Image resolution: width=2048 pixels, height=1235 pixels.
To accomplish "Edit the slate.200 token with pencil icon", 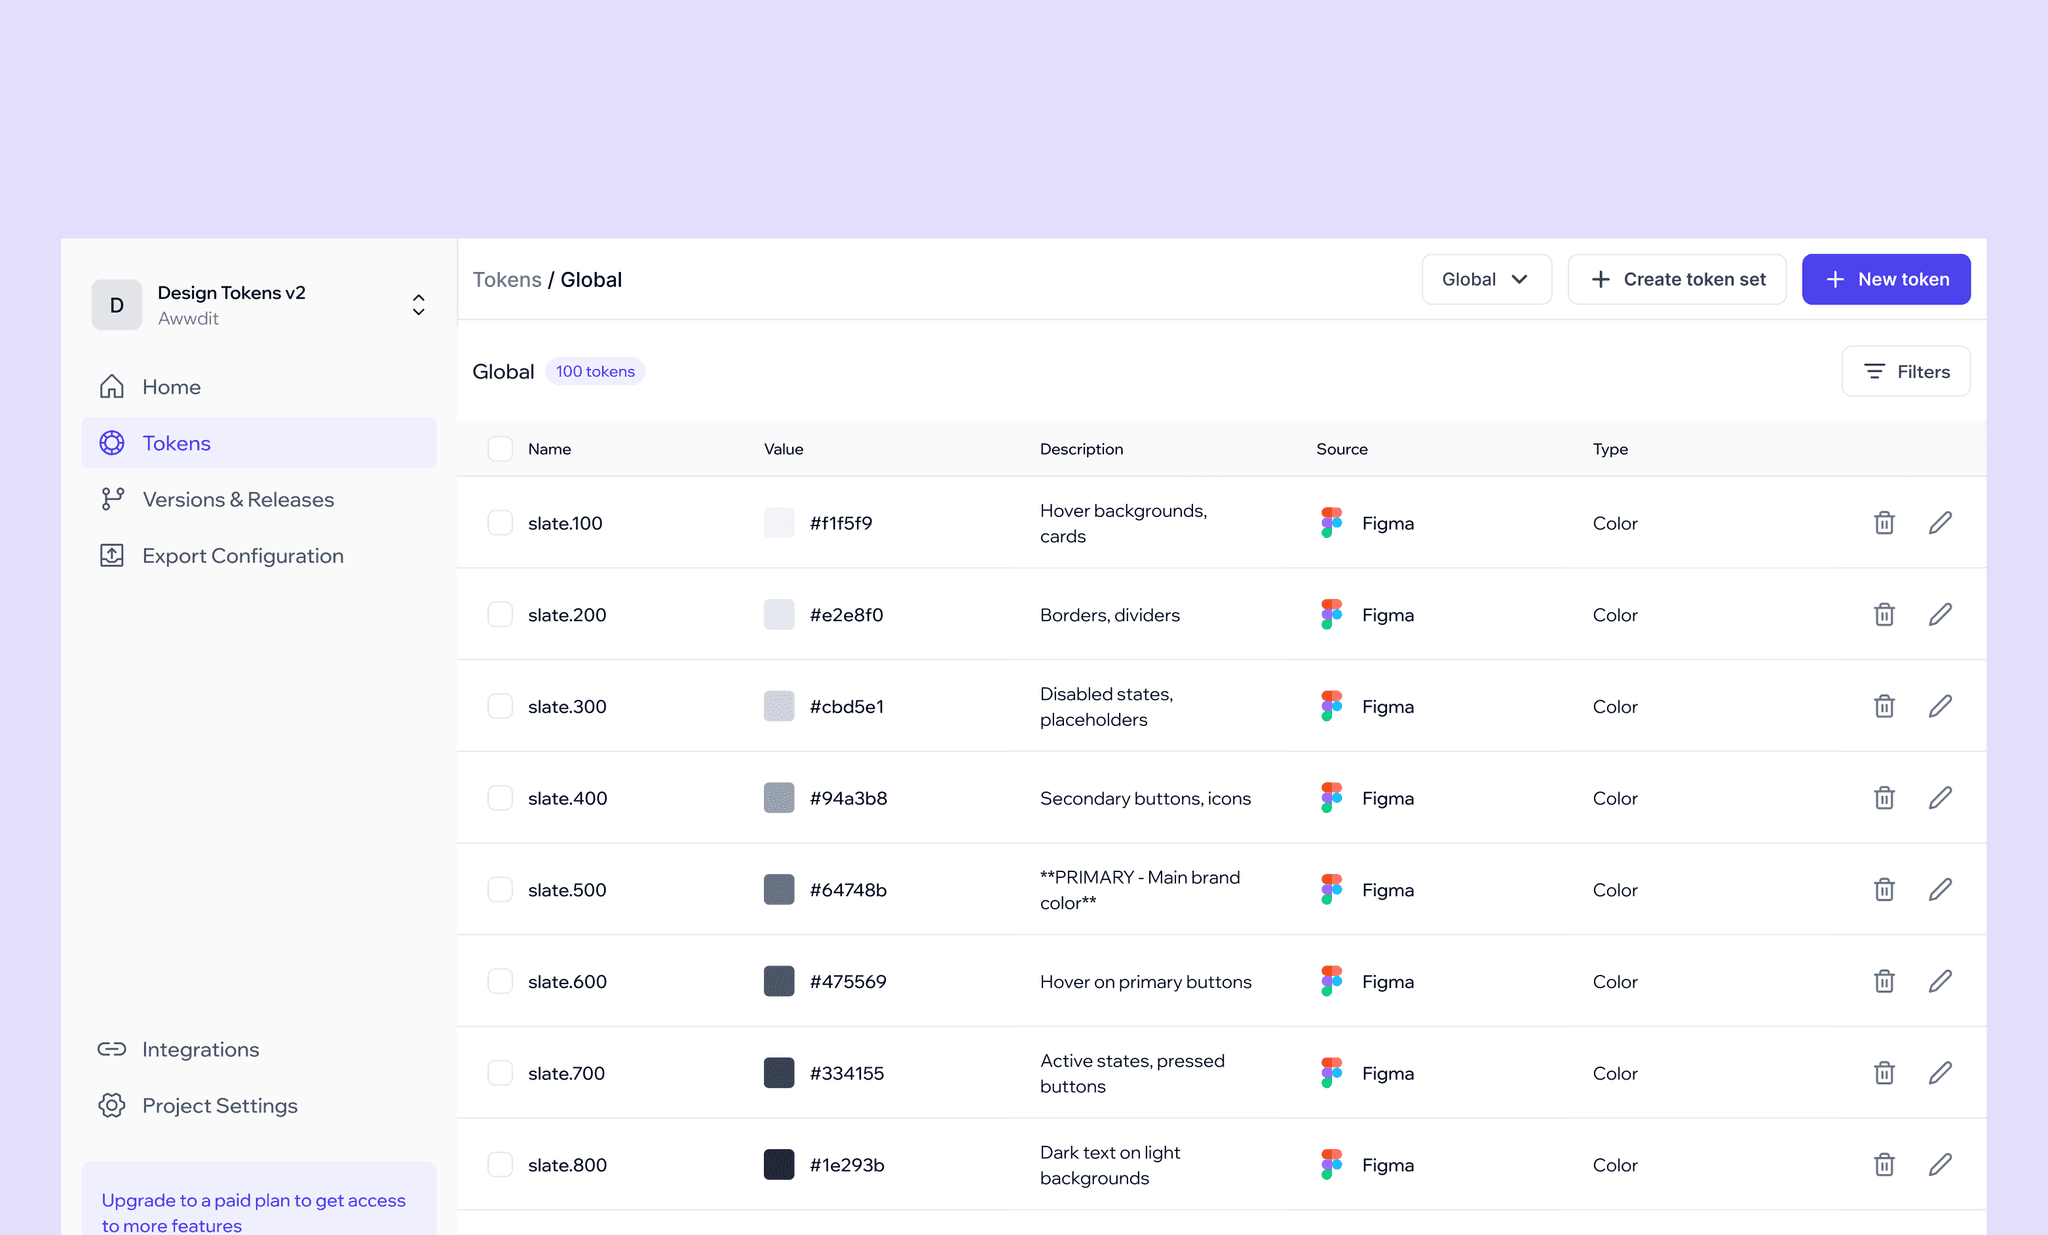I will point(1940,614).
